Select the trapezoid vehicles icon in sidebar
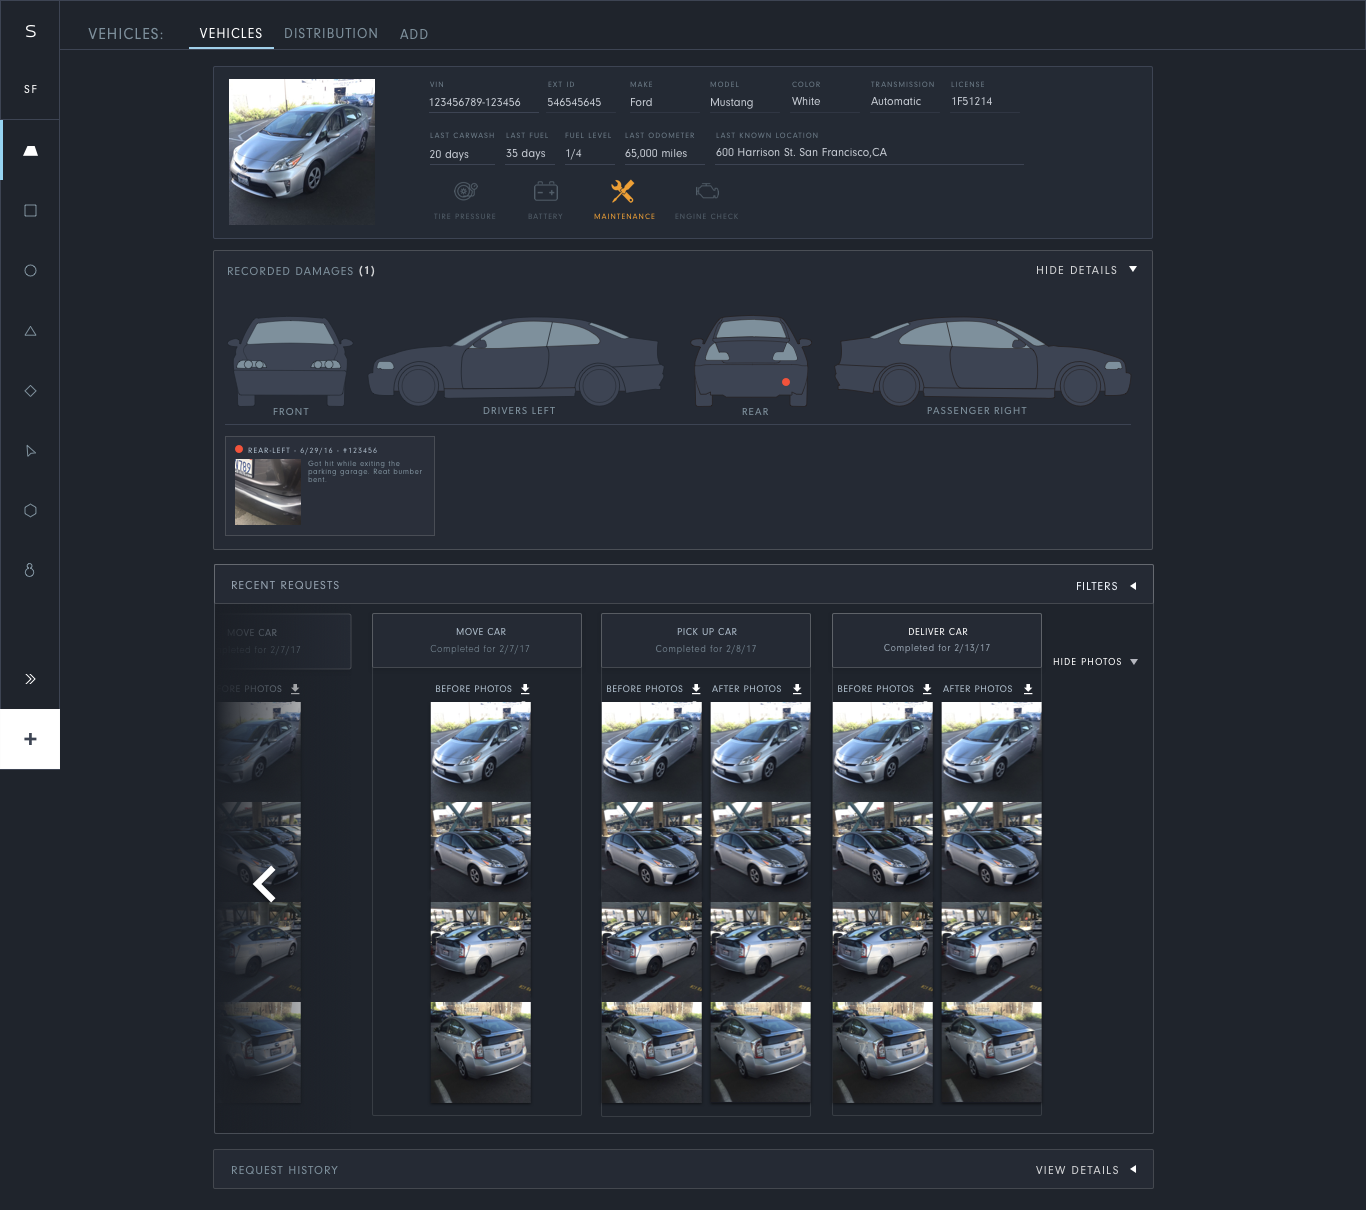The height and width of the screenshot is (1210, 1366). [x=30, y=150]
